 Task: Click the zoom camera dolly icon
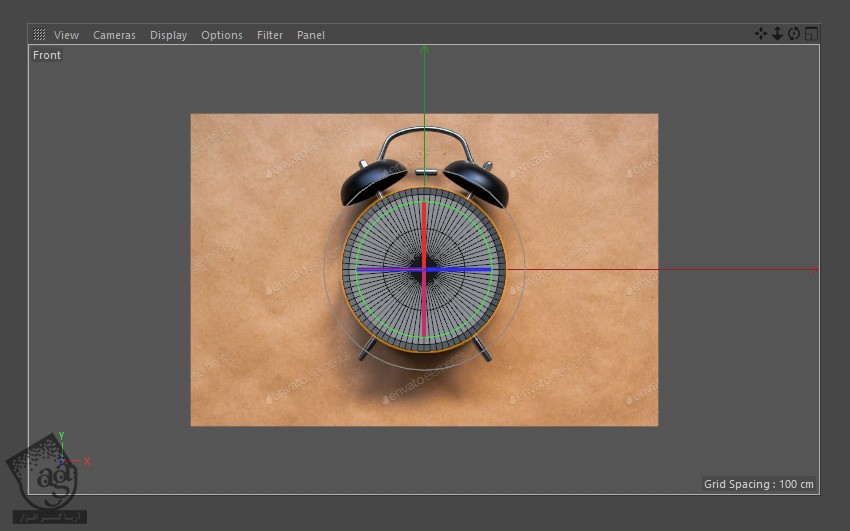tap(777, 34)
